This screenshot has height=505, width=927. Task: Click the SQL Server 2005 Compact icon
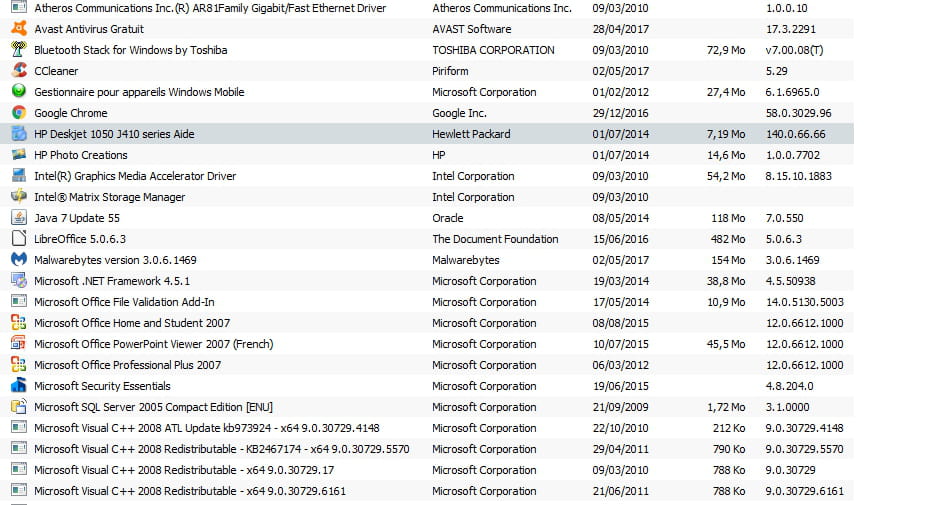coord(19,406)
